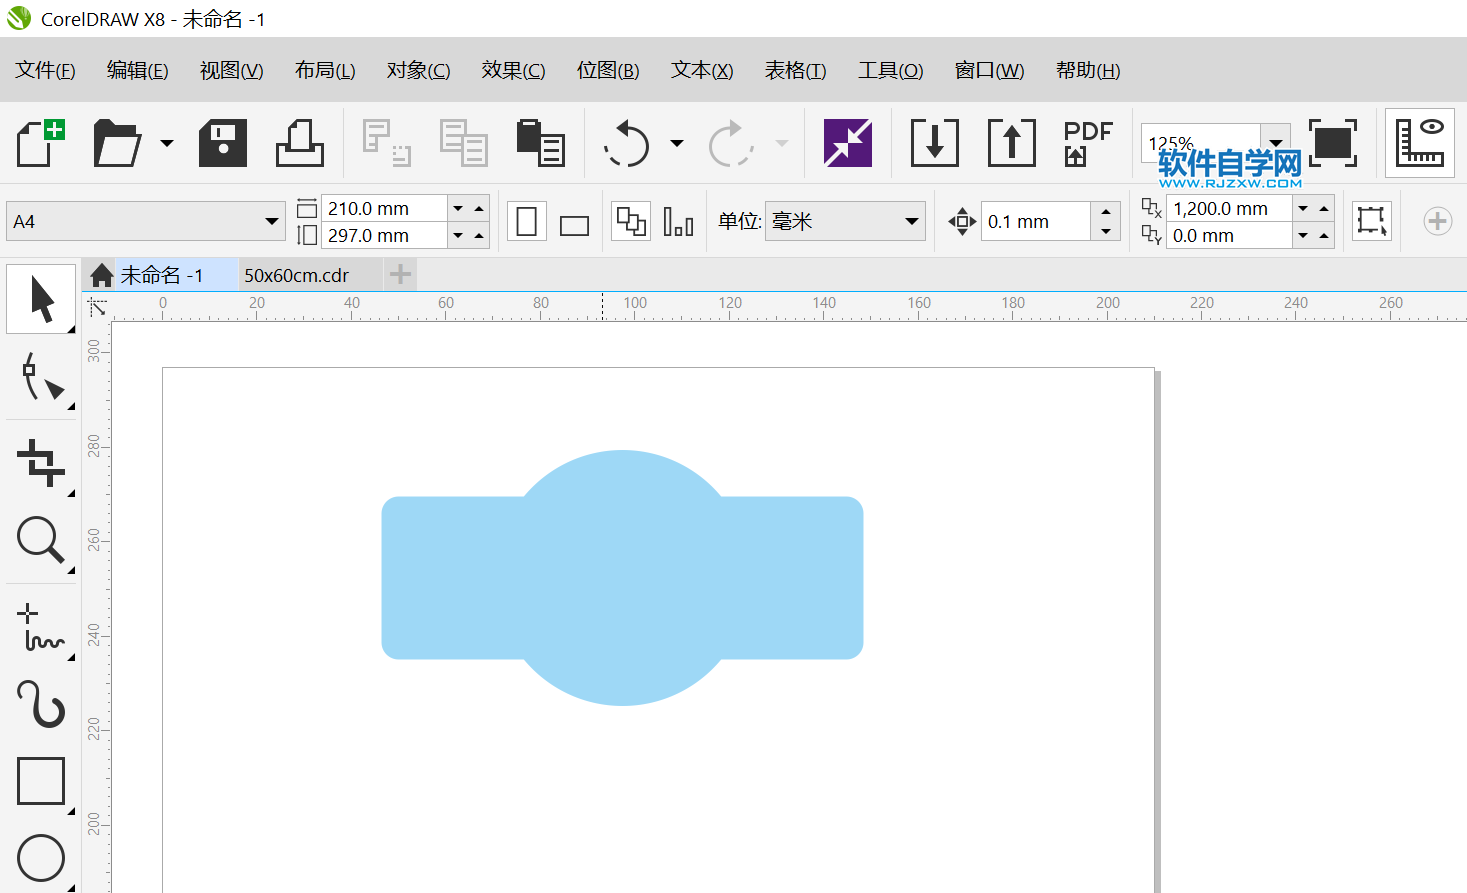Image resolution: width=1467 pixels, height=893 pixels.
Task: Select the Pick tool
Action: pos(41,299)
